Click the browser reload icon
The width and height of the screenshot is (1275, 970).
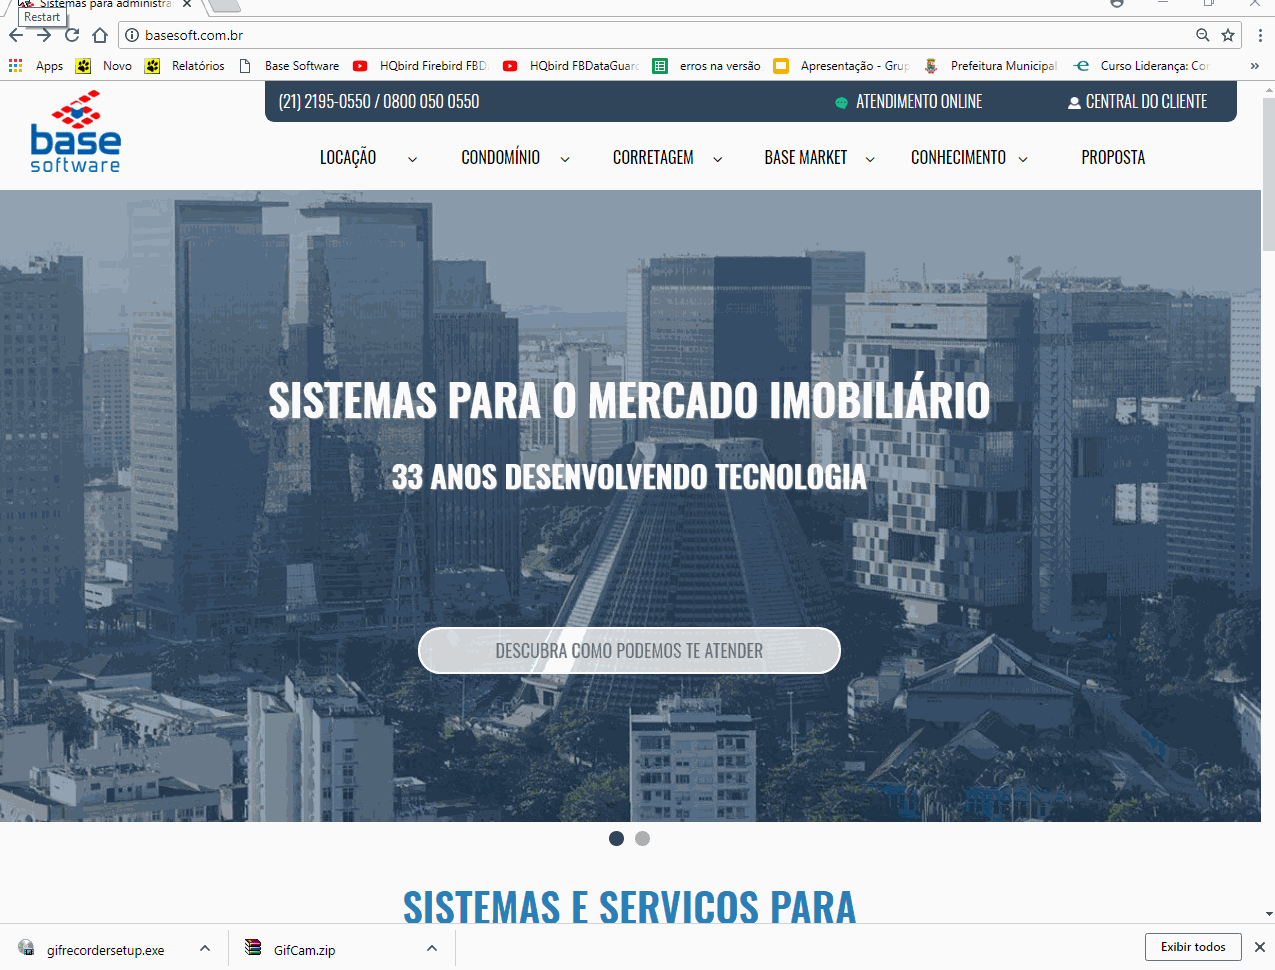coord(72,35)
